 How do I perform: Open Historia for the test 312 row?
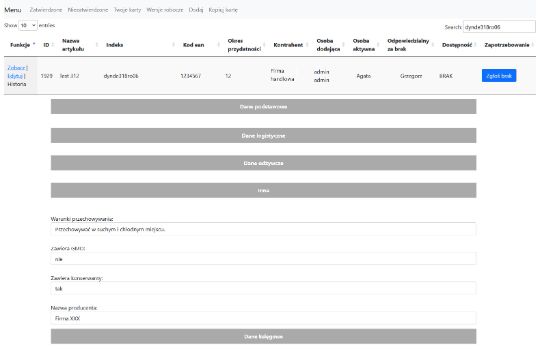pos(17,84)
